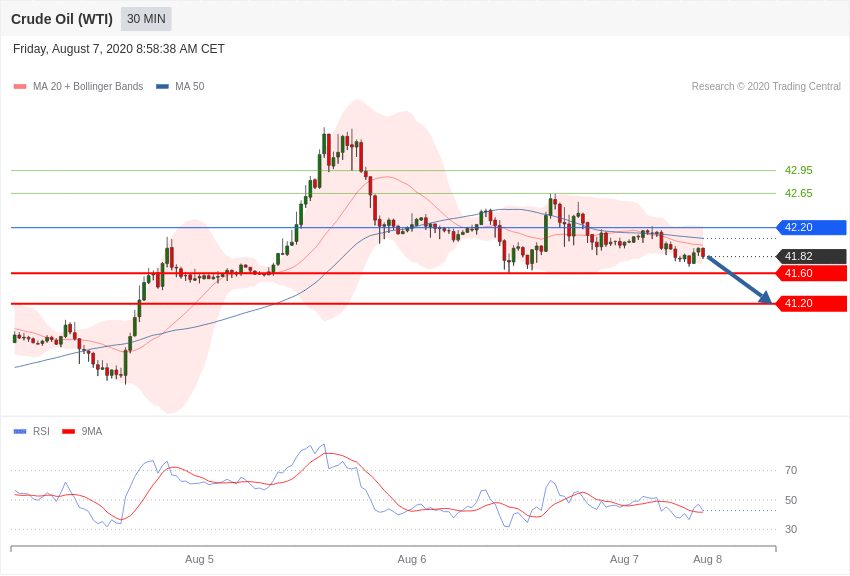Viewport: 850px width, 576px height.
Task: Click the 9MA legend label
Action: click(92, 431)
